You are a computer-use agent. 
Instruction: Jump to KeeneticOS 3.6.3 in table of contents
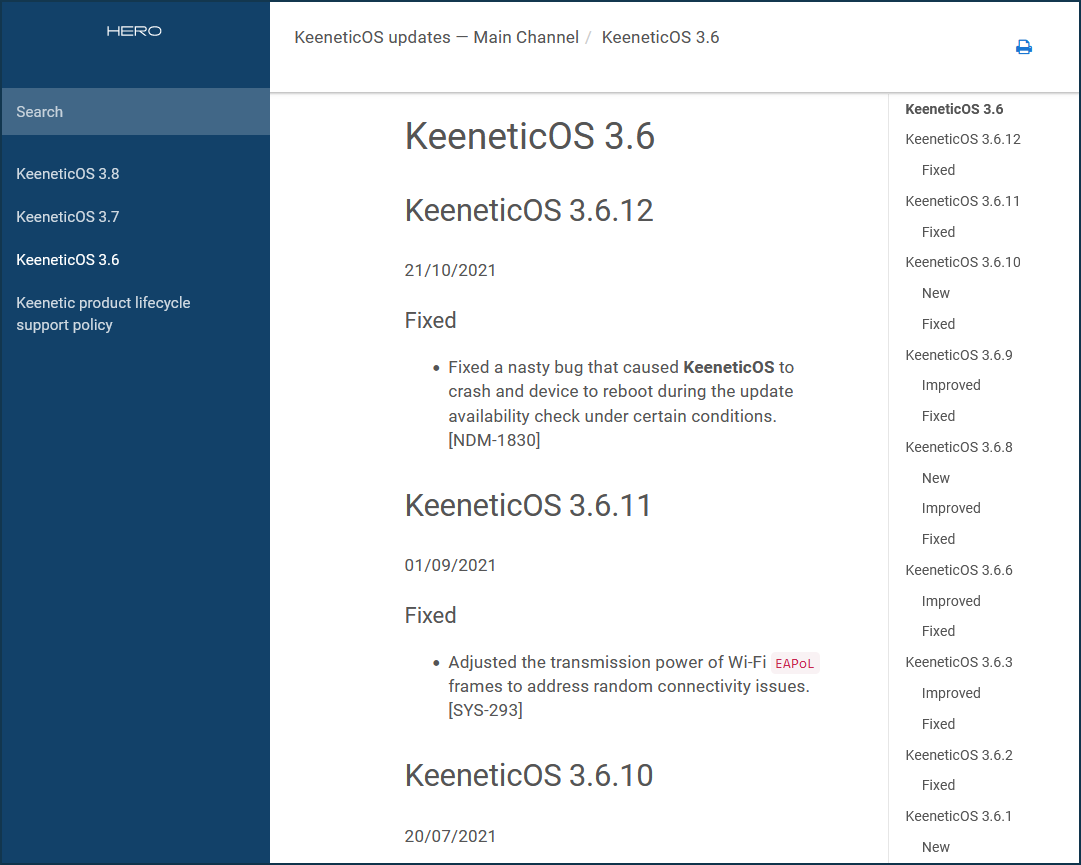[x=959, y=662]
